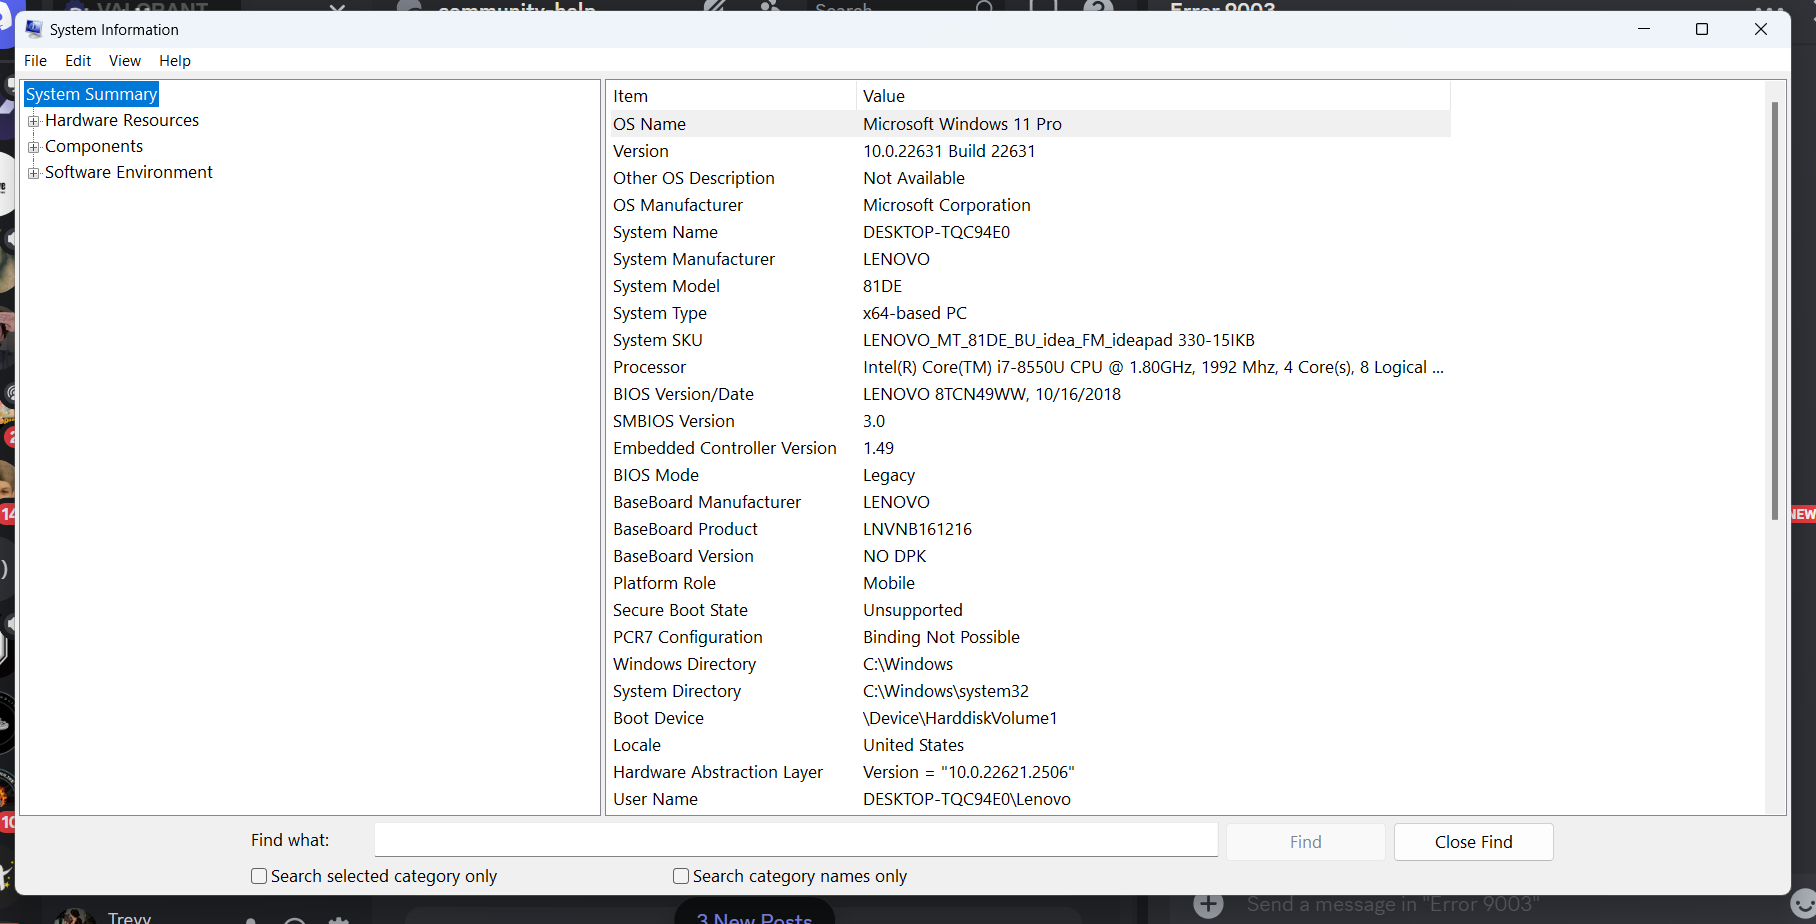Screen dimensions: 1816x924
Task: Minimize the System Information window
Action: click(x=1644, y=29)
